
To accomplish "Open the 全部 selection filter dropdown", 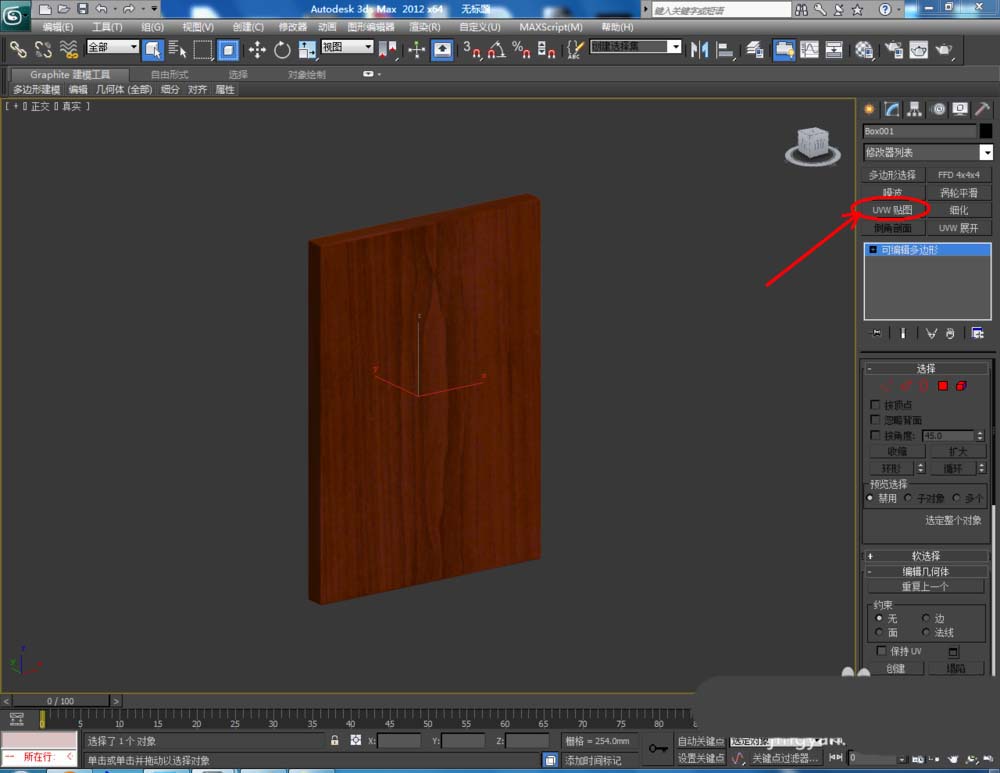I will coord(113,47).
